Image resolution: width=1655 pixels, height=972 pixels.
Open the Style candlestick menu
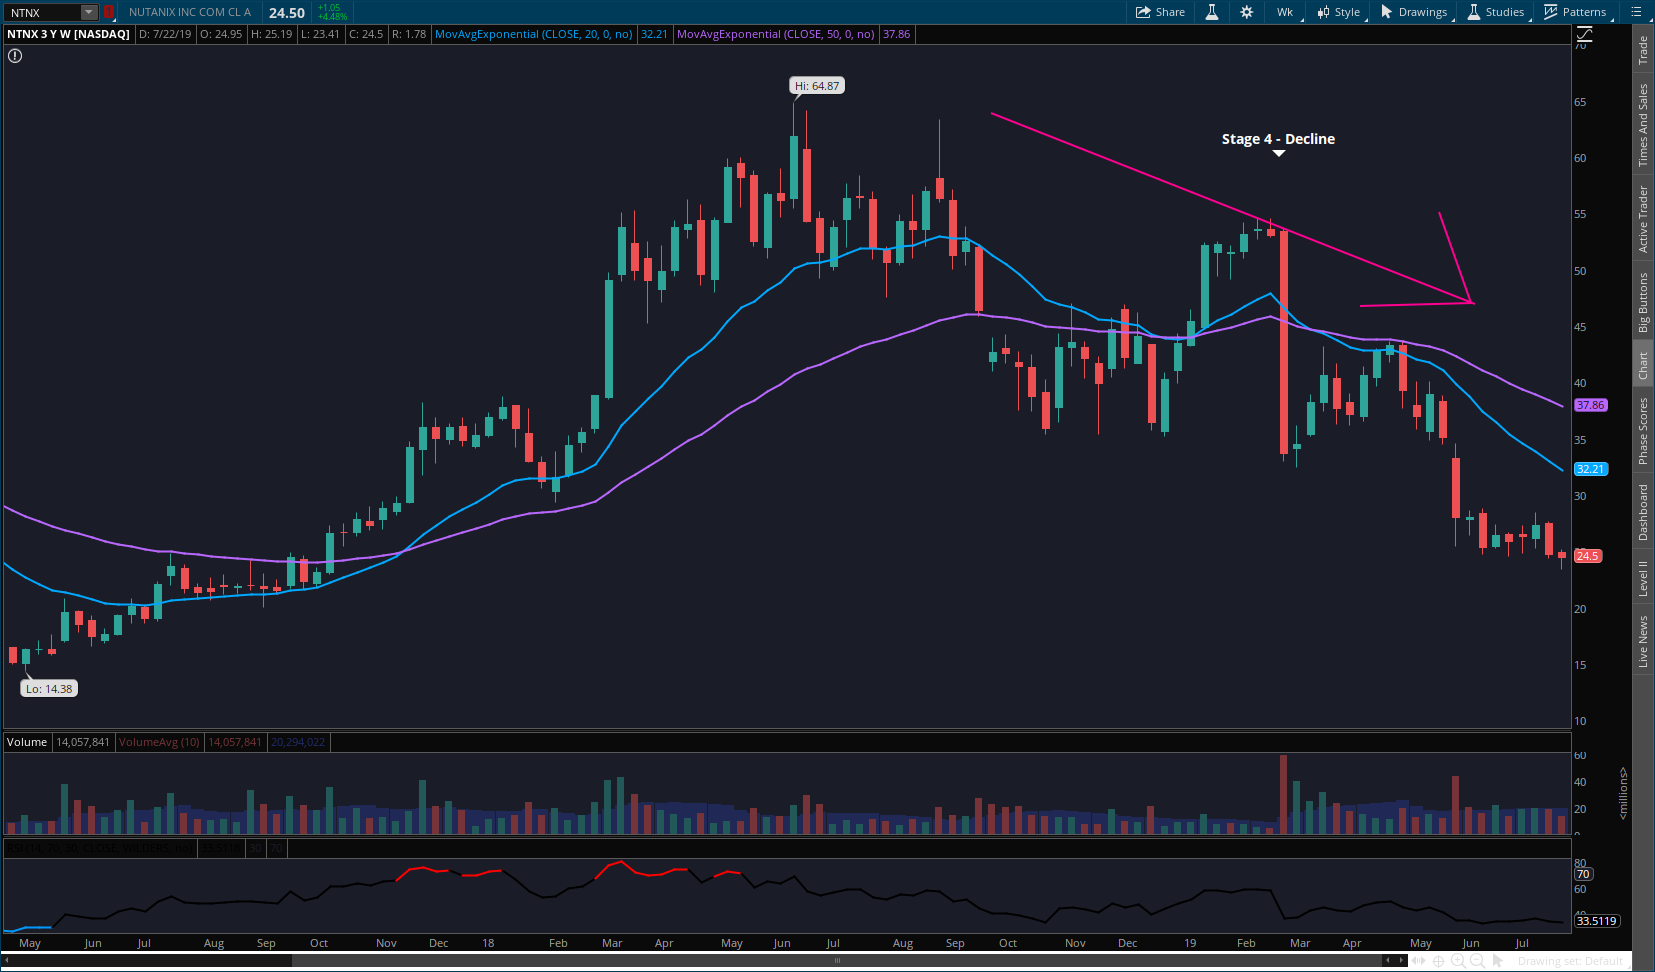coord(1339,12)
